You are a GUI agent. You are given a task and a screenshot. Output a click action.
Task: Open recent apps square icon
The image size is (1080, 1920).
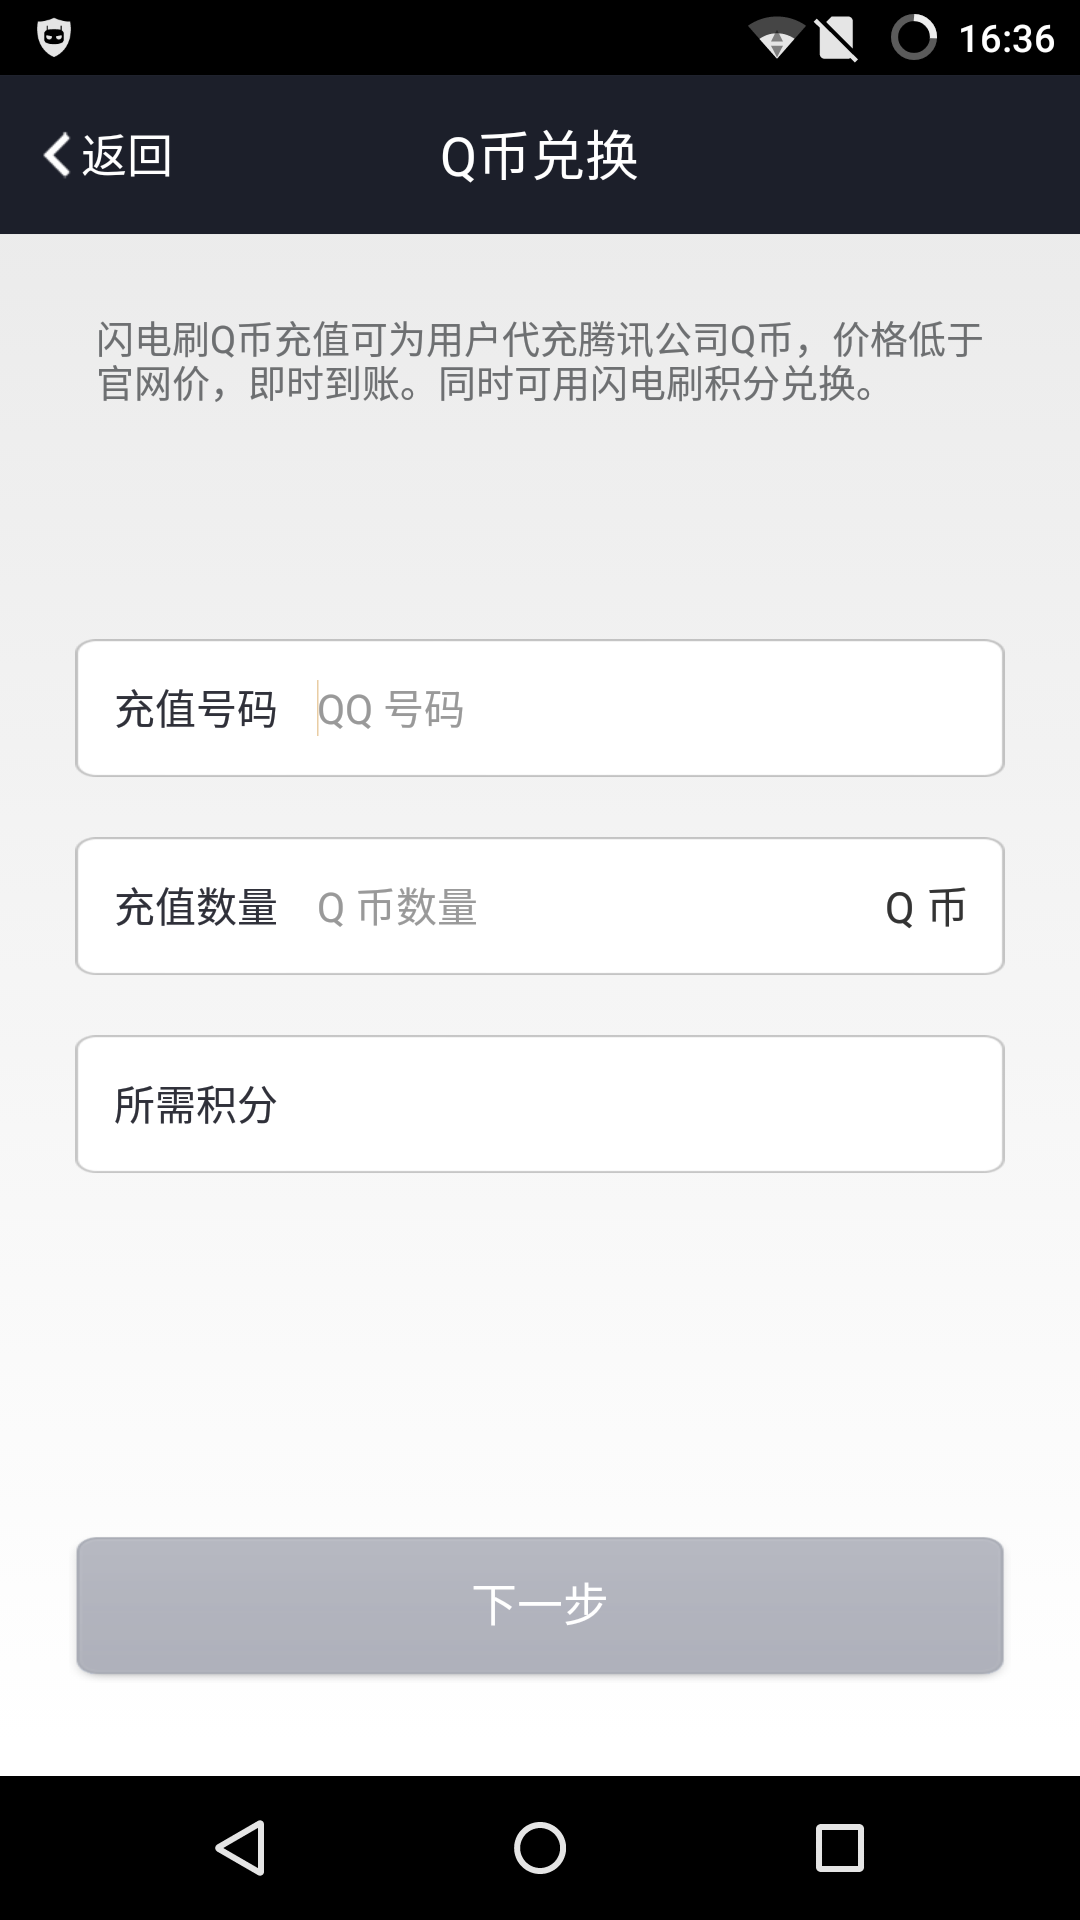click(839, 1847)
